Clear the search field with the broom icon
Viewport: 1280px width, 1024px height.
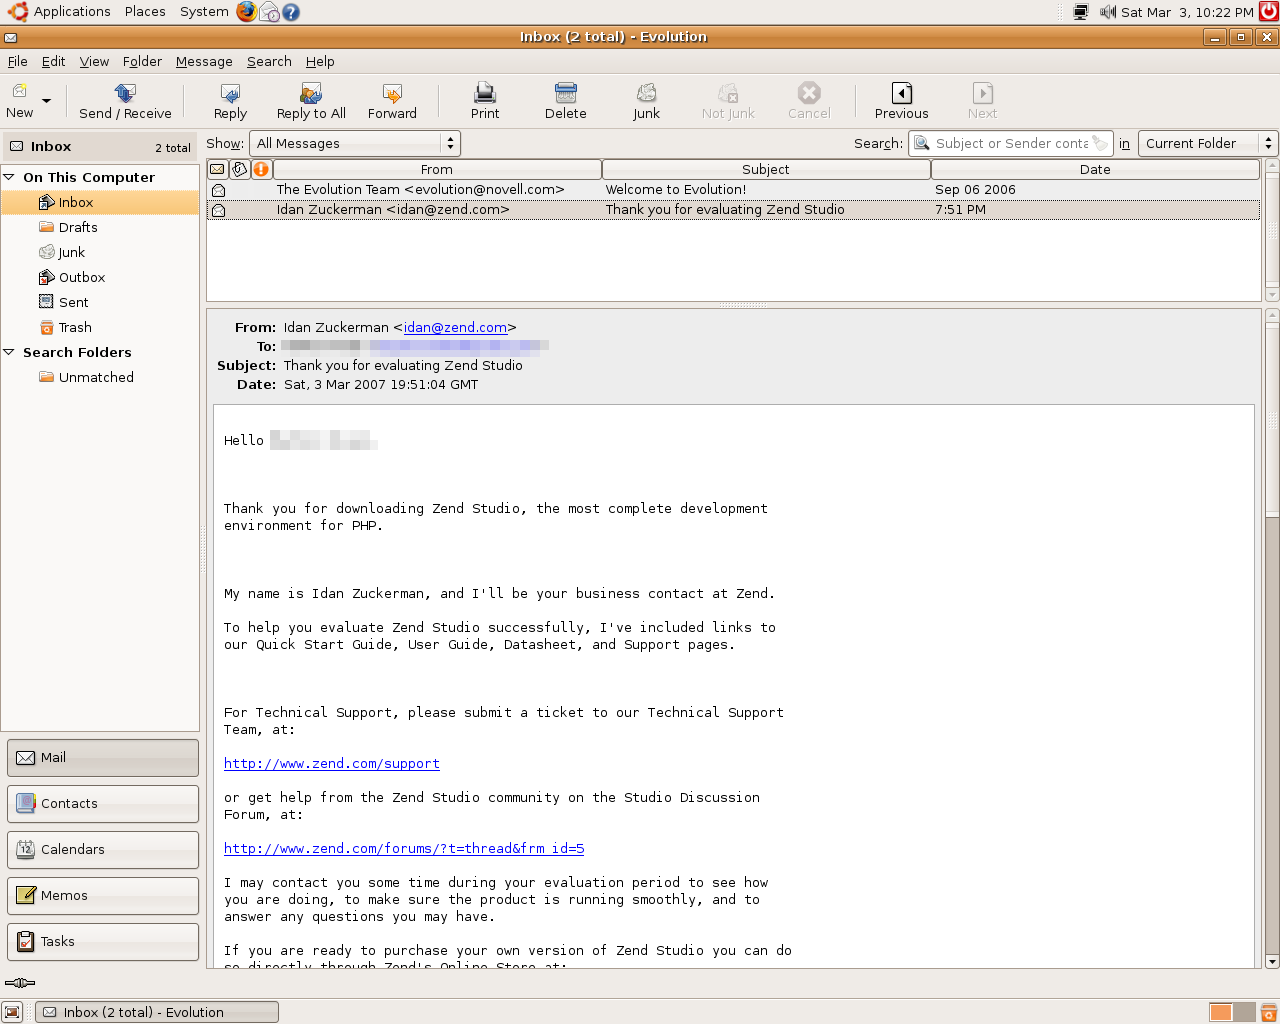pyautogui.click(x=1100, y=143)
